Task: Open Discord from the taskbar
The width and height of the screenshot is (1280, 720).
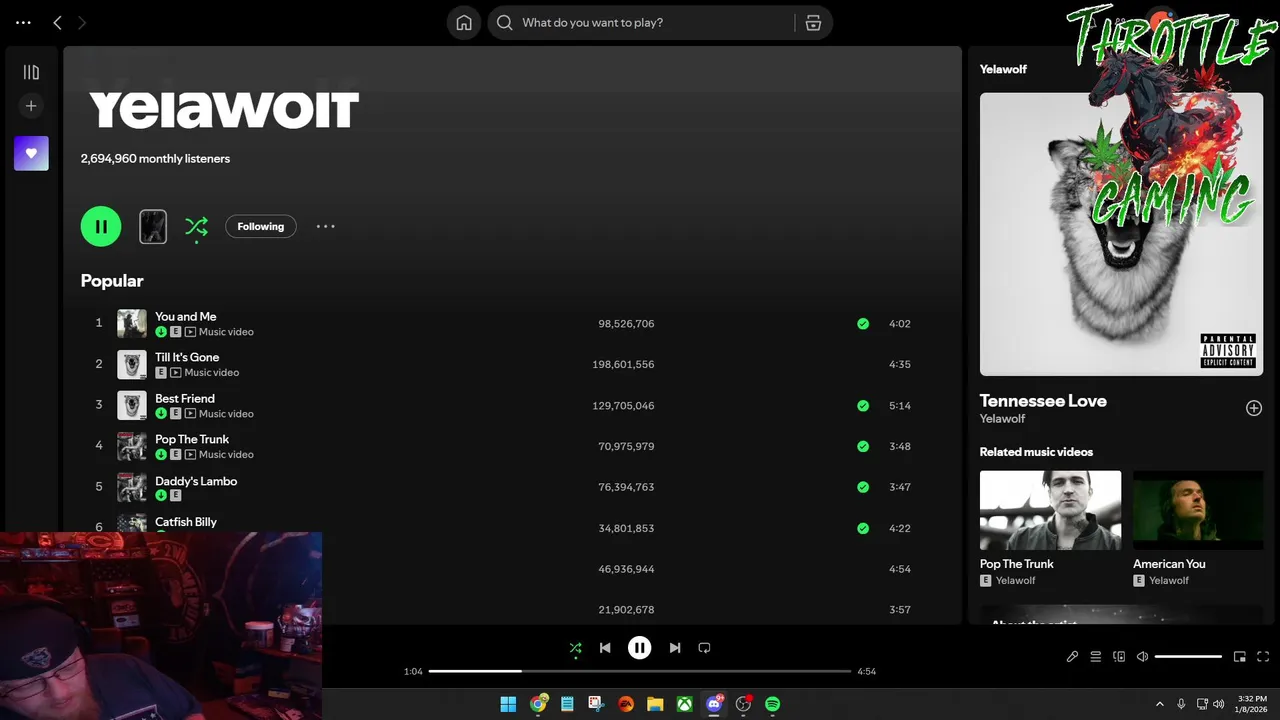Action: (x=714, y=704)
